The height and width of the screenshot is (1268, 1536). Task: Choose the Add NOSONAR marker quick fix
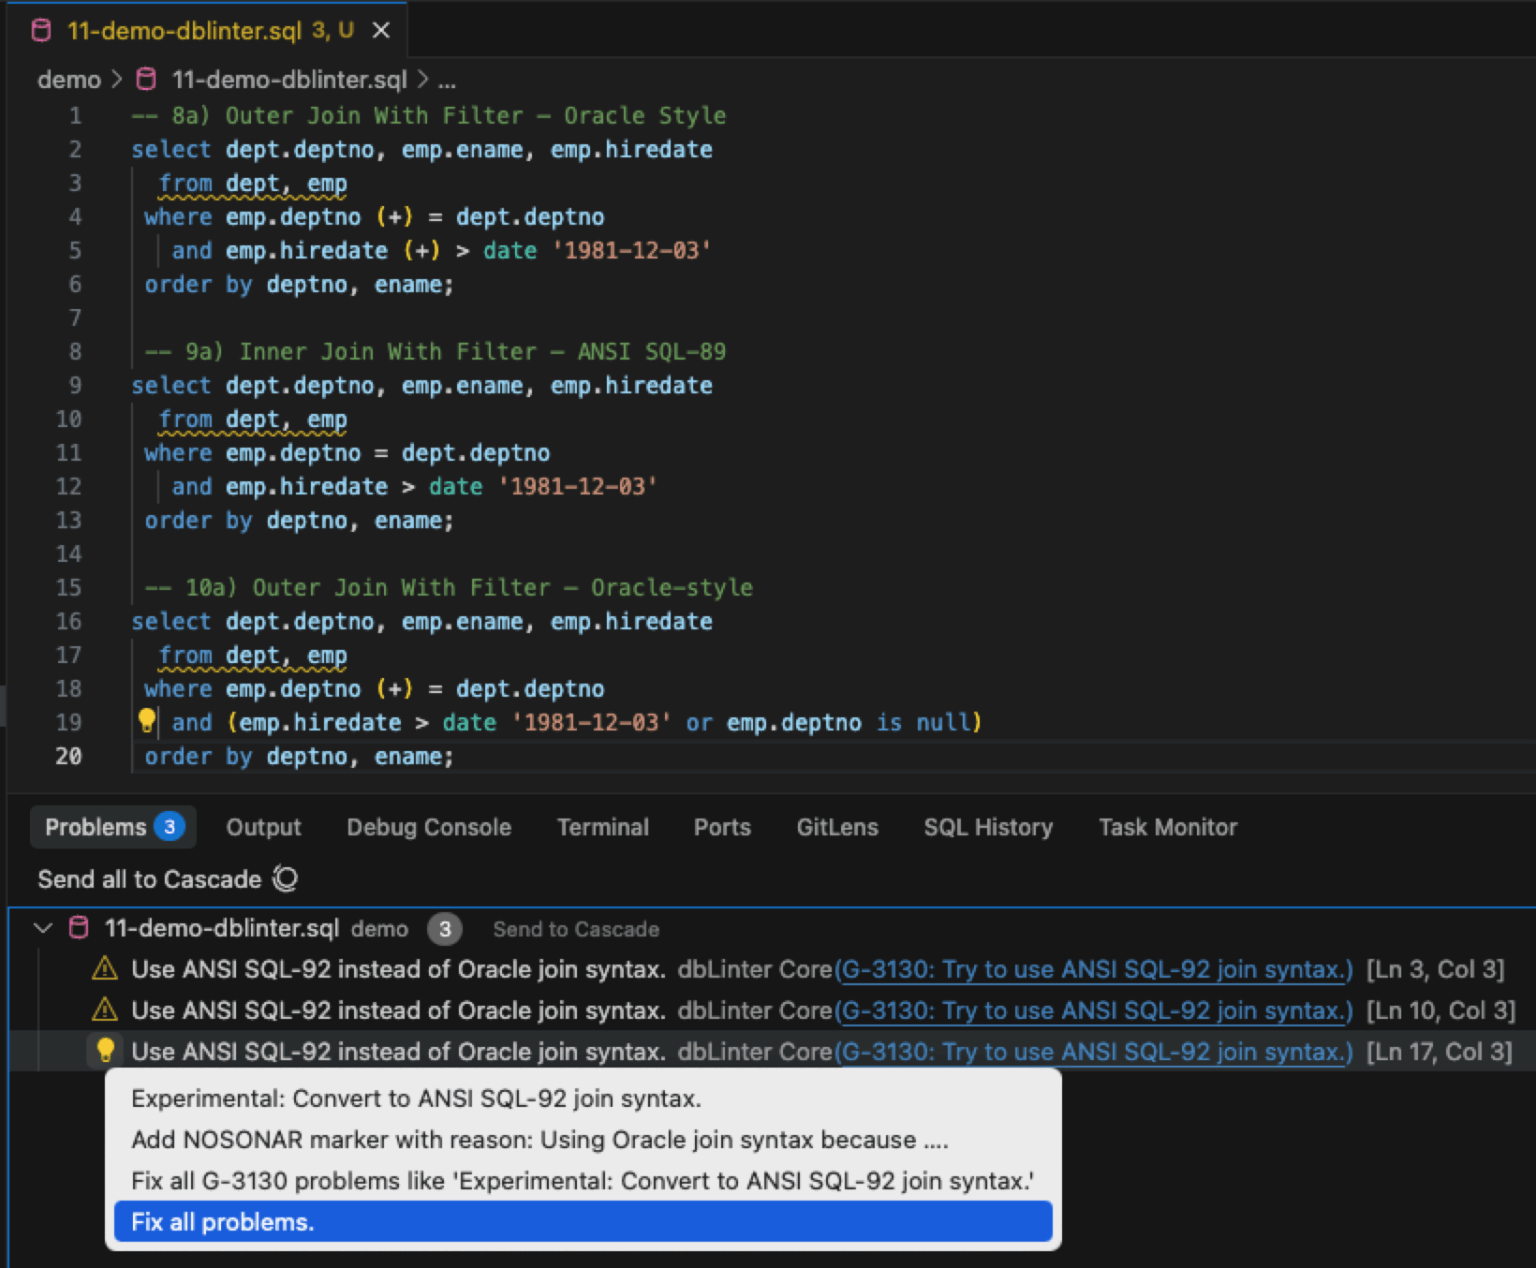tap(540, 1139)
